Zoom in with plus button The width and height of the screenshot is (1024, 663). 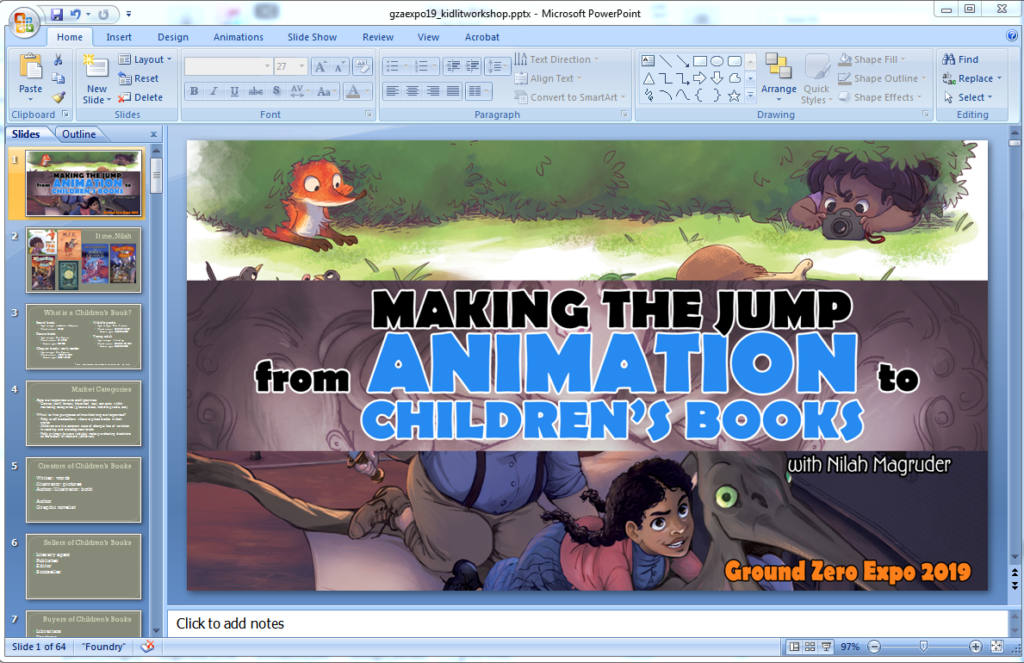[x=976, y=647]
